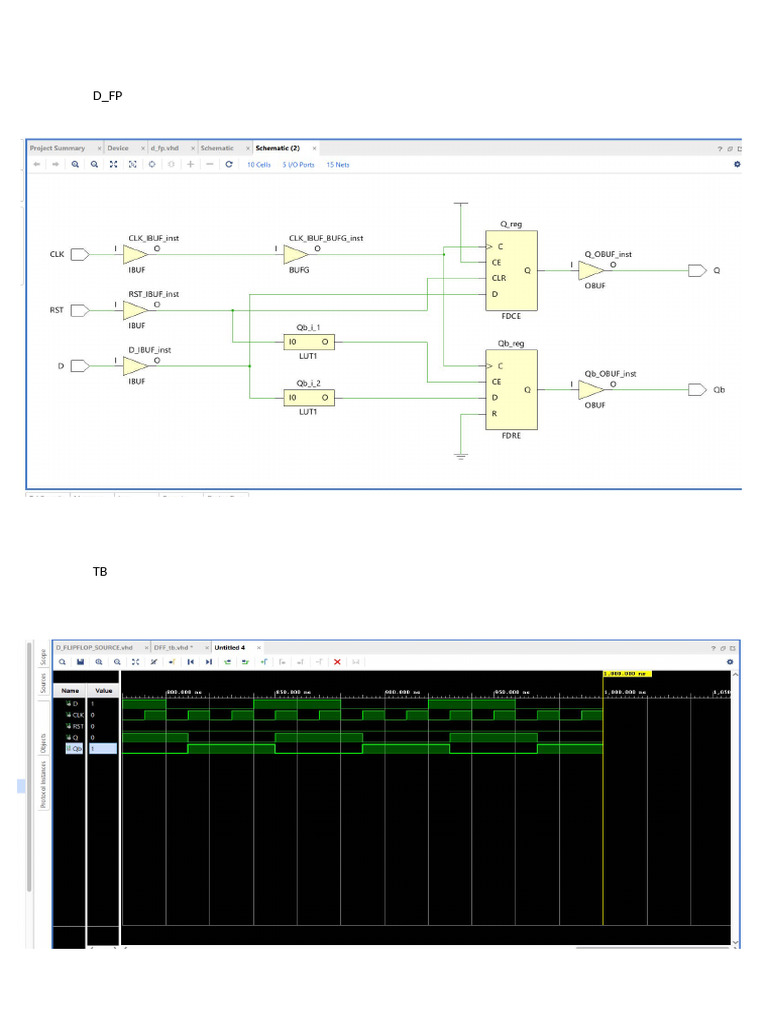Select the Qb_i_2 LUT1 cell

309,397
